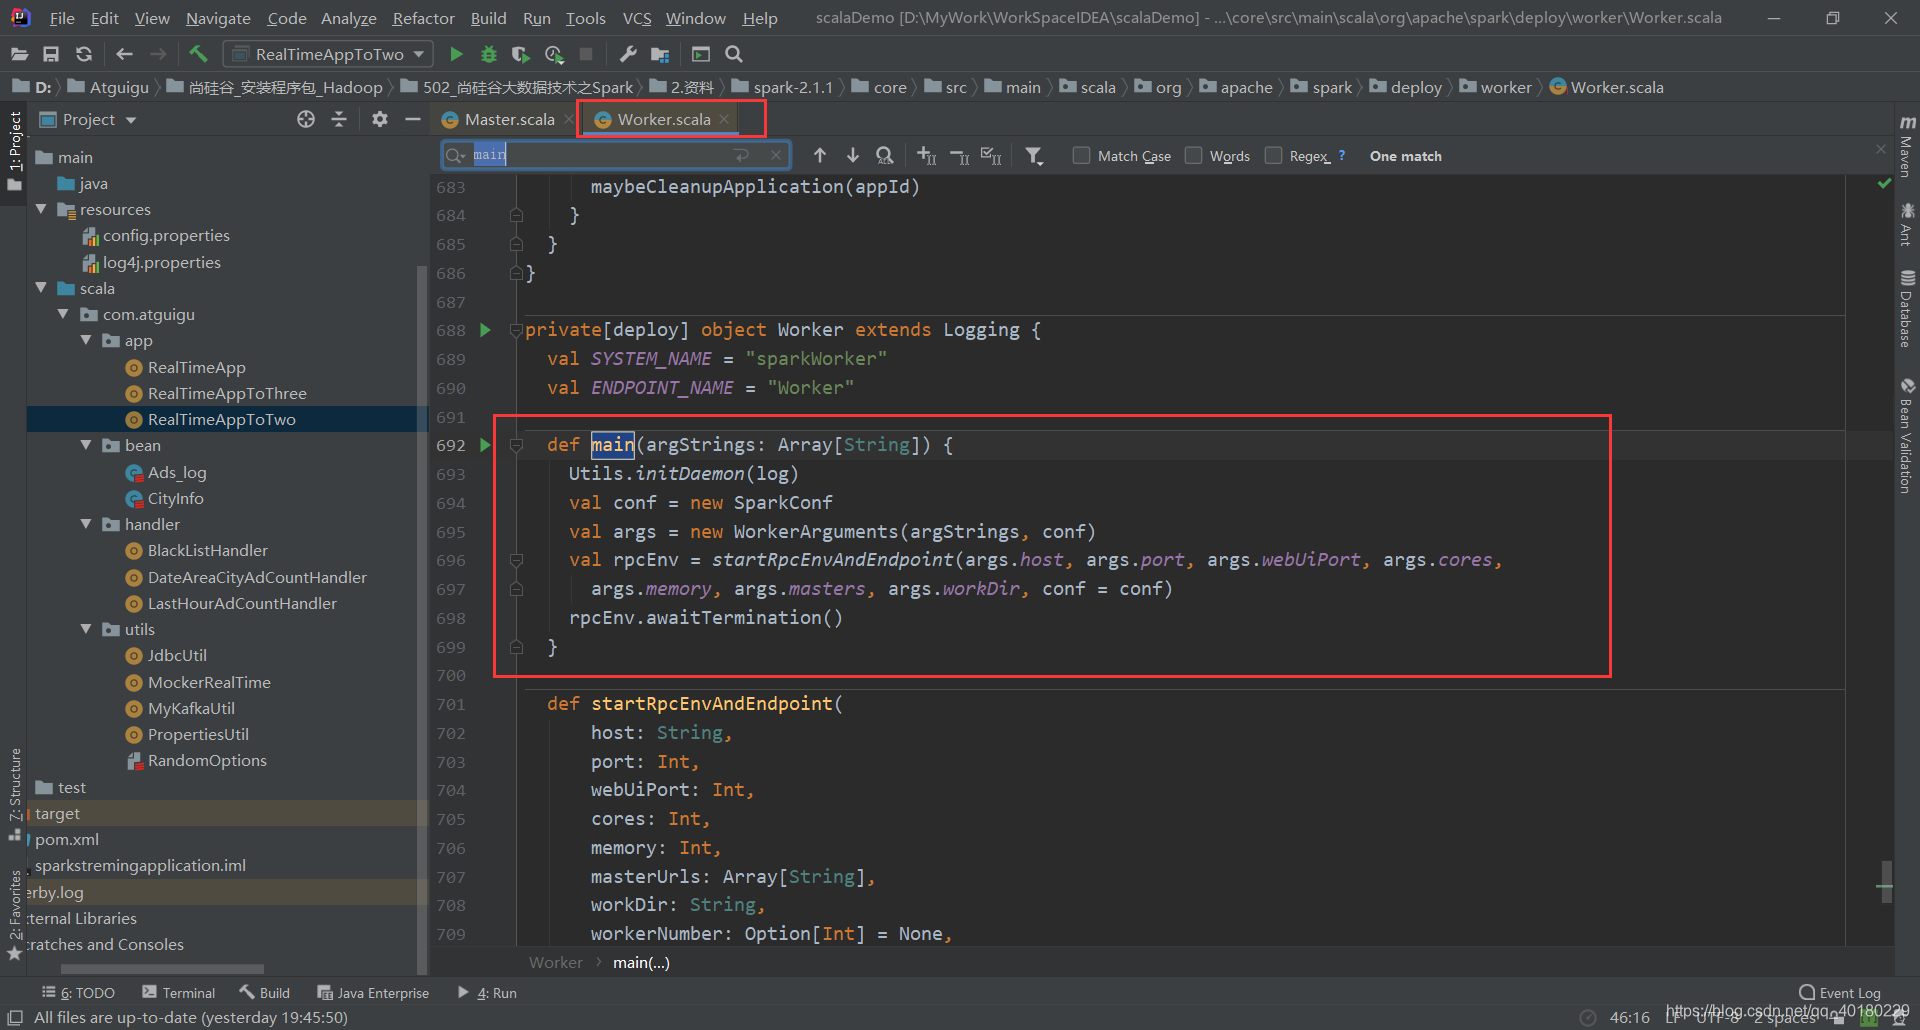Open the Analyze menu
Viewport: 1920px width, 1030px height.
coord(348,18)
